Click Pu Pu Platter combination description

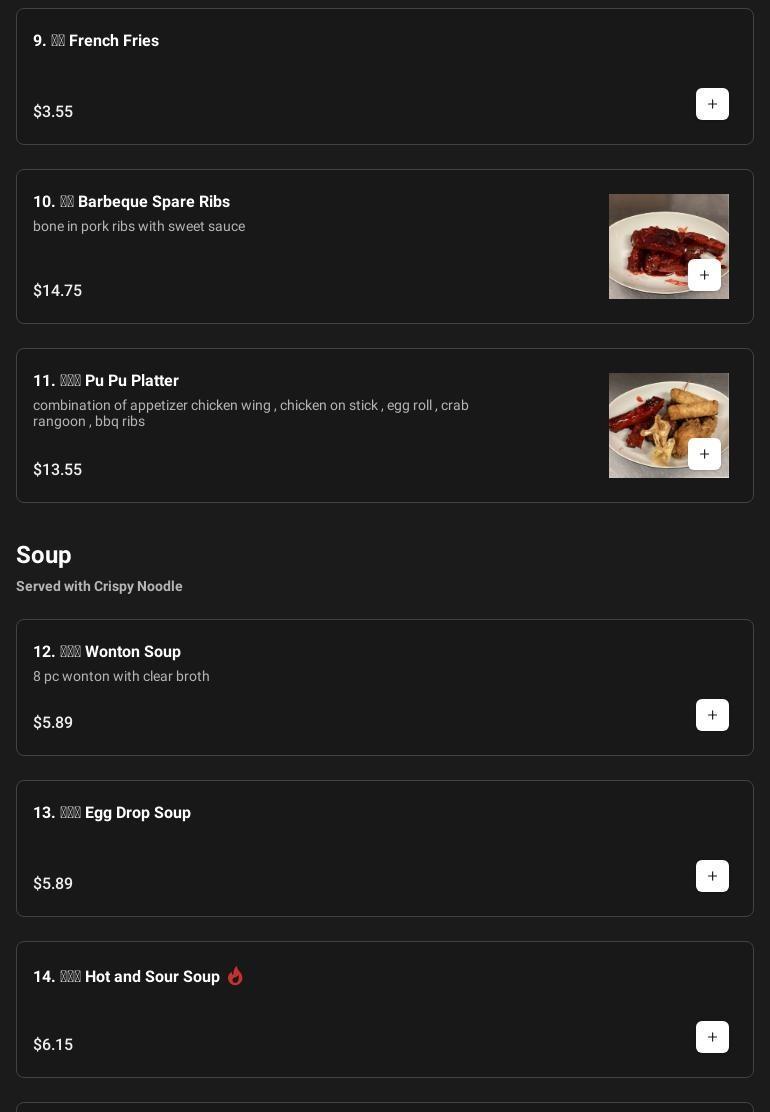pyautogui.click(x=250, y=413)
